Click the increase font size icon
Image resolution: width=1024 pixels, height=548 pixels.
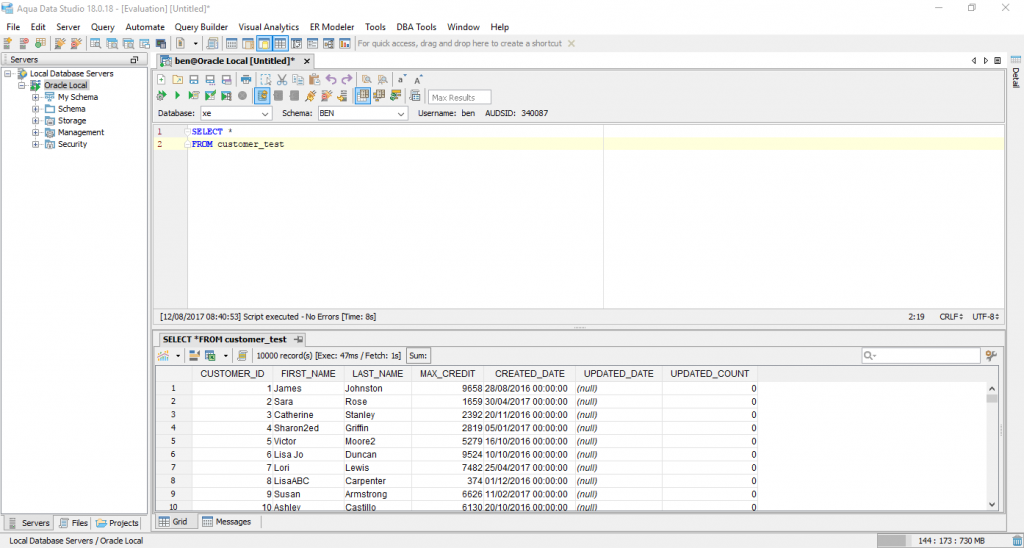418,80
